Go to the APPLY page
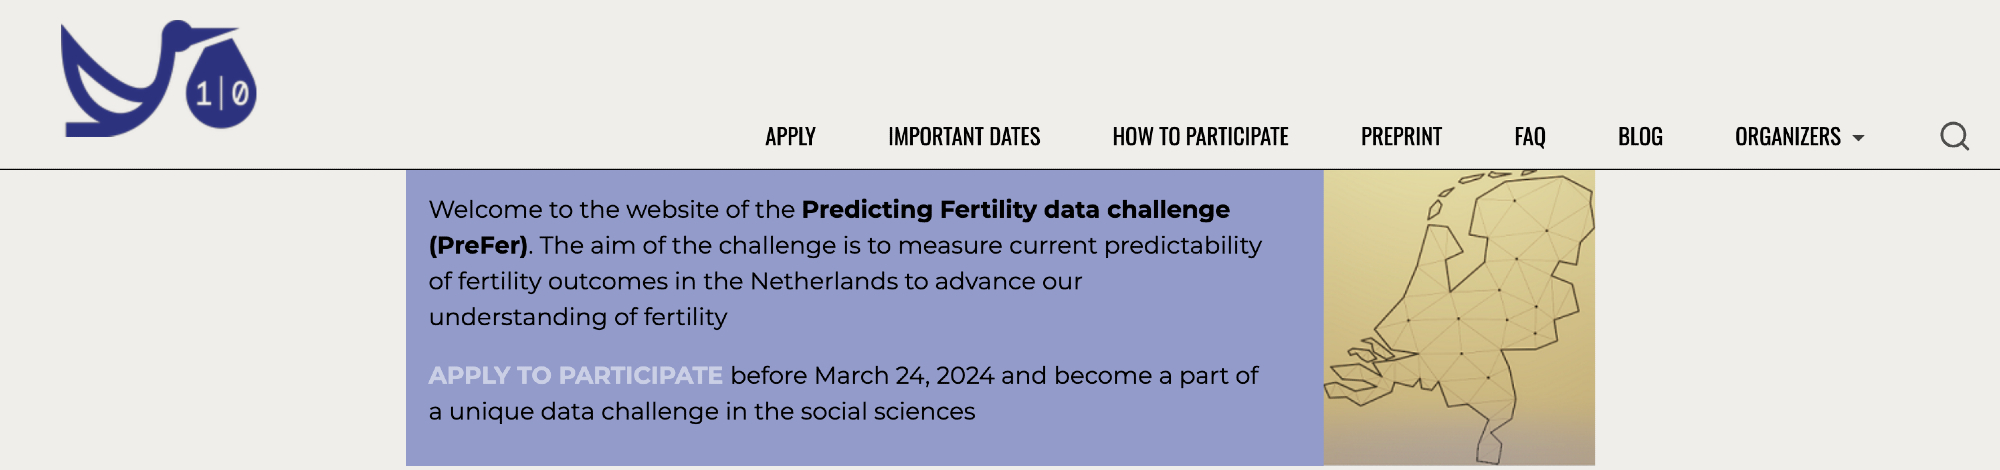Viewport: 2000px width, 470px height. click(x=790, y=137)
